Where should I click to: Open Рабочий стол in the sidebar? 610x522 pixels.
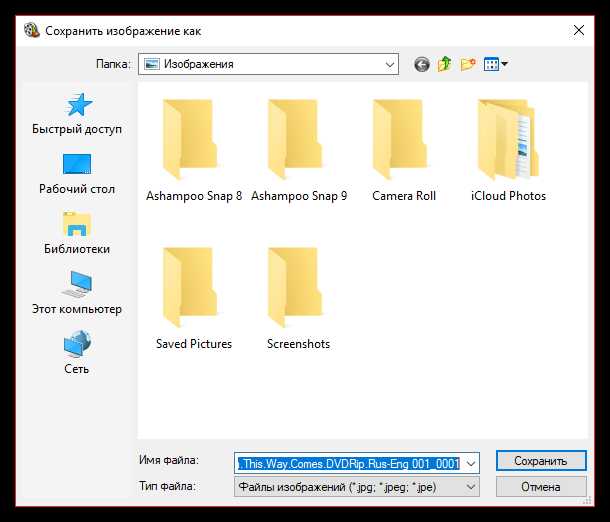pos(77,174)
